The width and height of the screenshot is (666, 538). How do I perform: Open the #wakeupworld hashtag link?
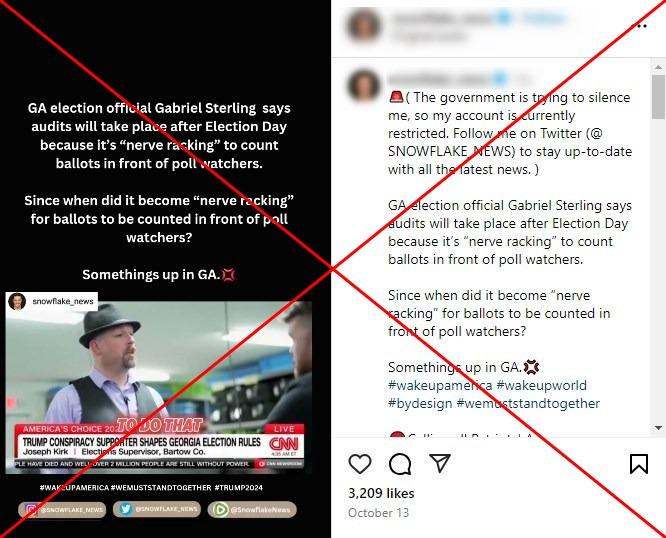click(542, 385)
